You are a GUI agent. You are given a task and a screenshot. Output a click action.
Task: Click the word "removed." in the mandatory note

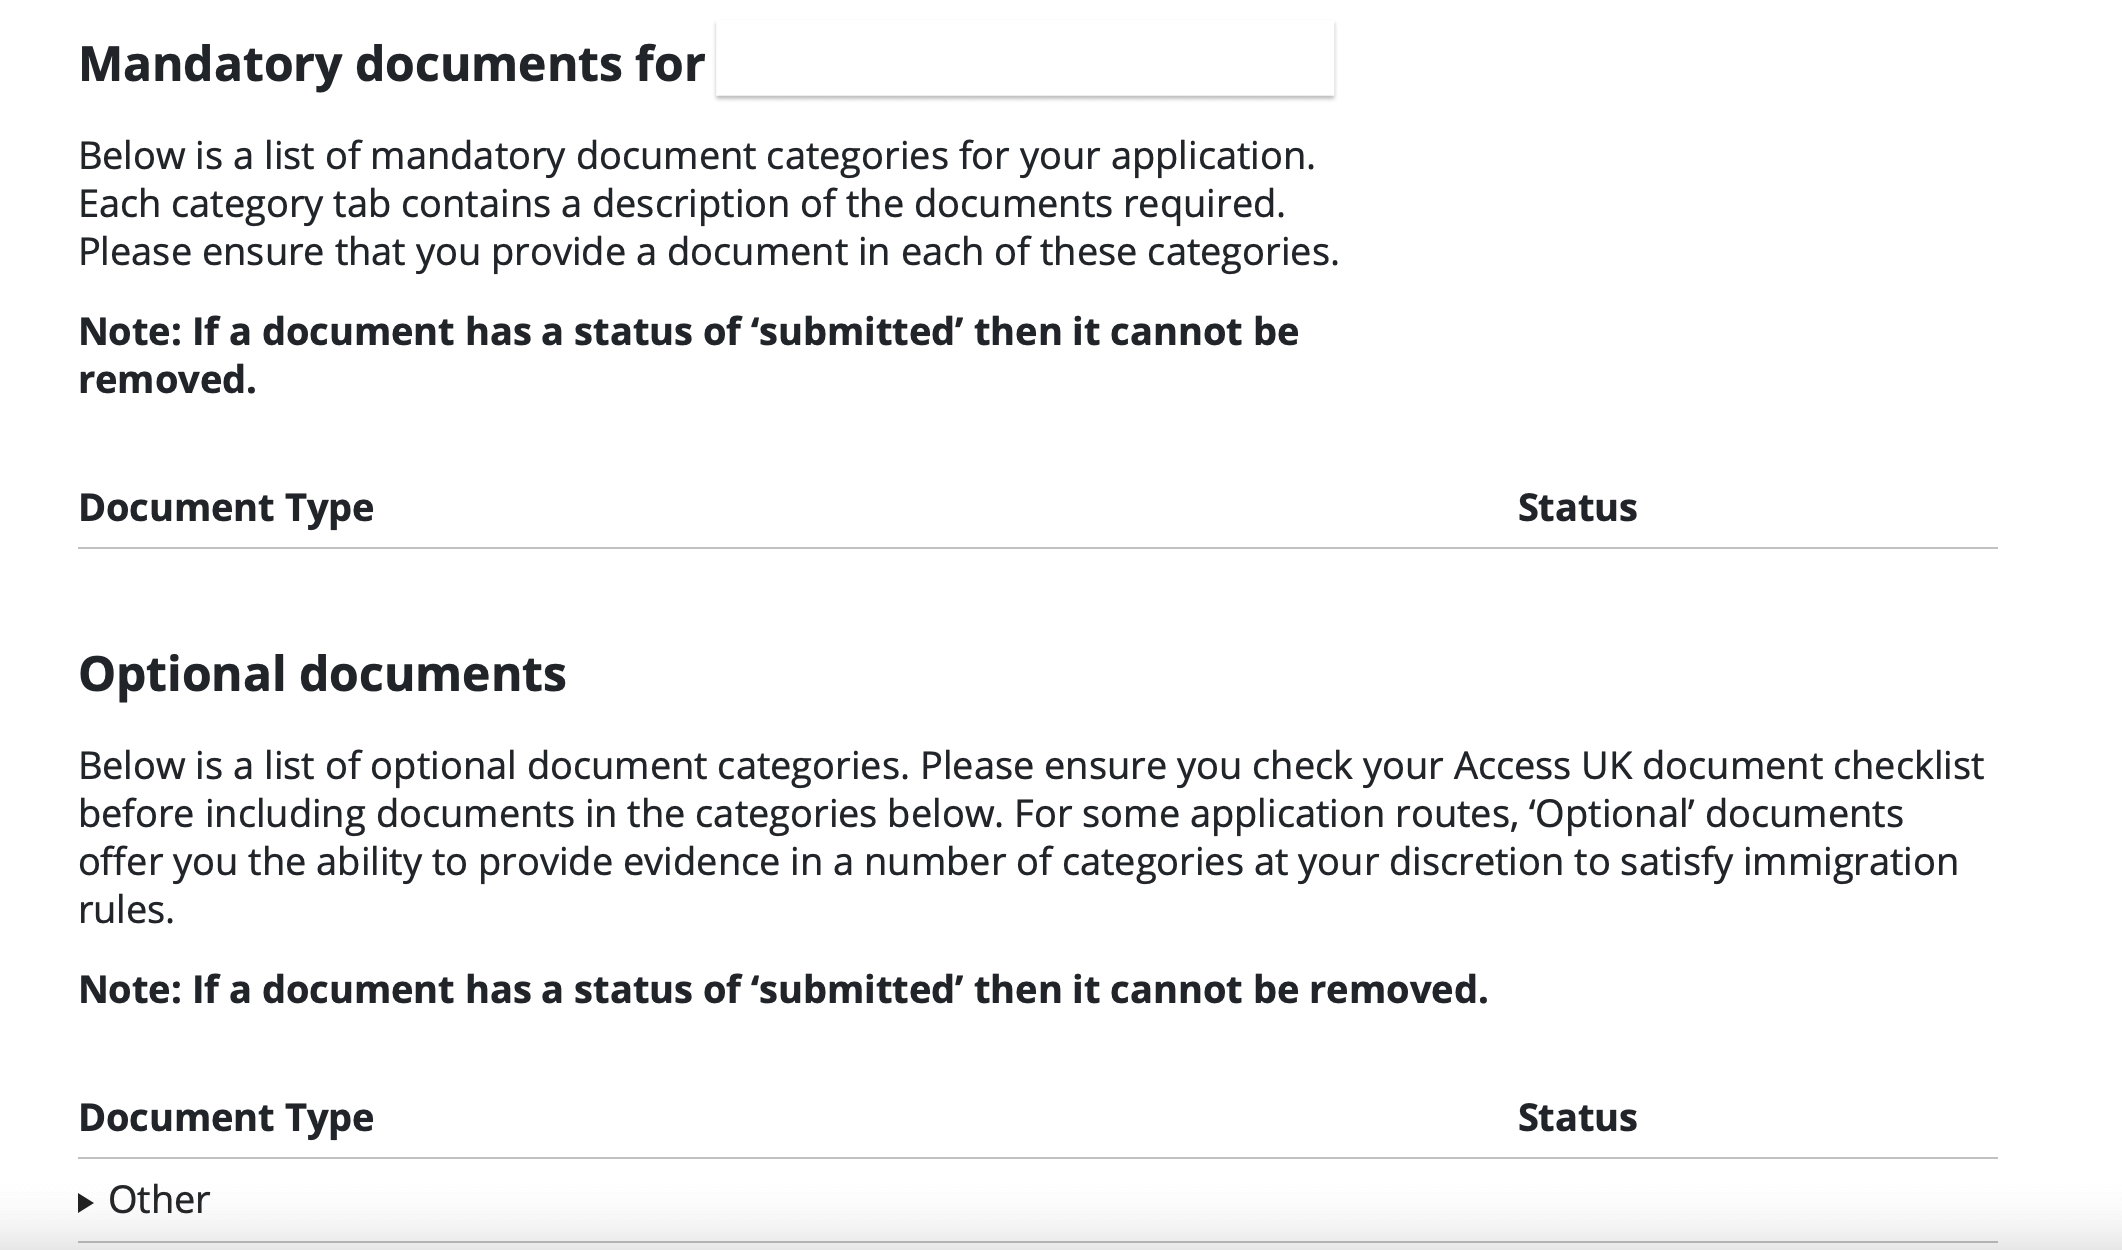pyautogui.click(x=167, y=380)
